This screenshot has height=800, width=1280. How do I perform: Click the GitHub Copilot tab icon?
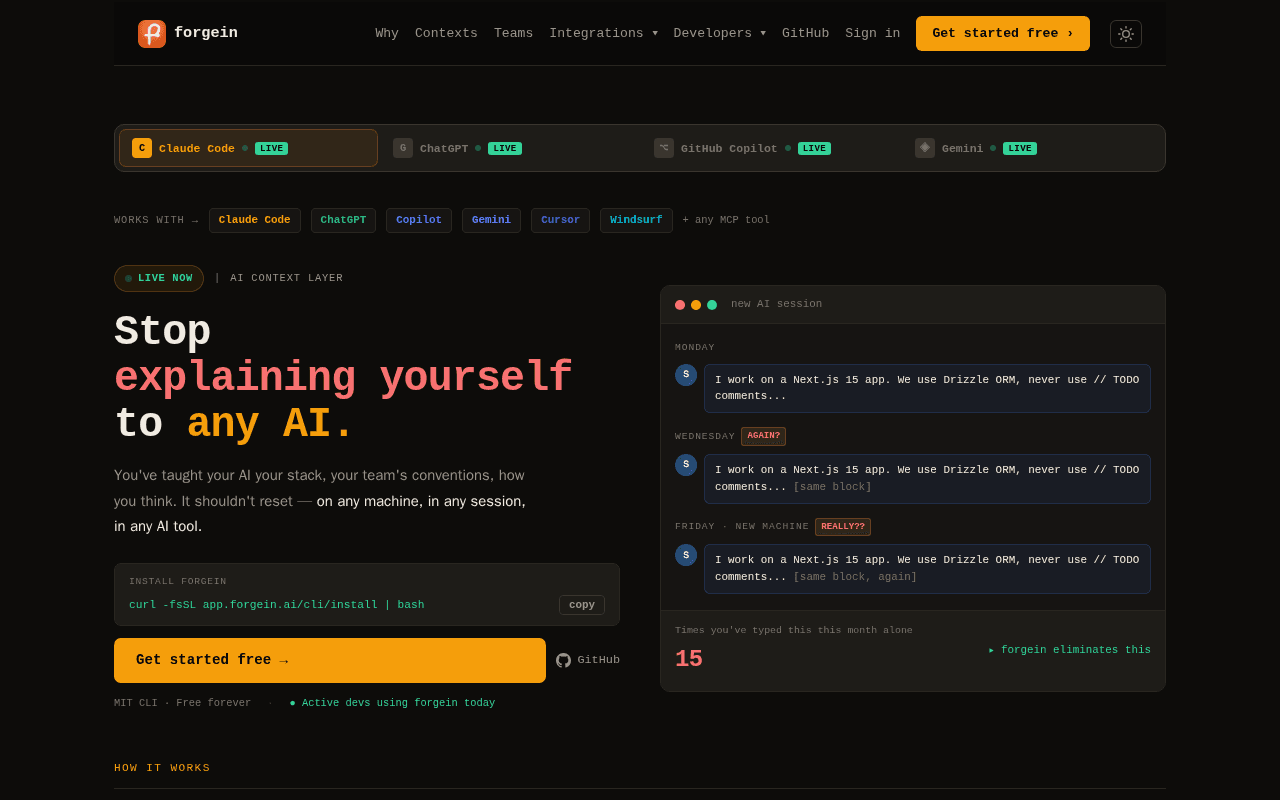664,148
